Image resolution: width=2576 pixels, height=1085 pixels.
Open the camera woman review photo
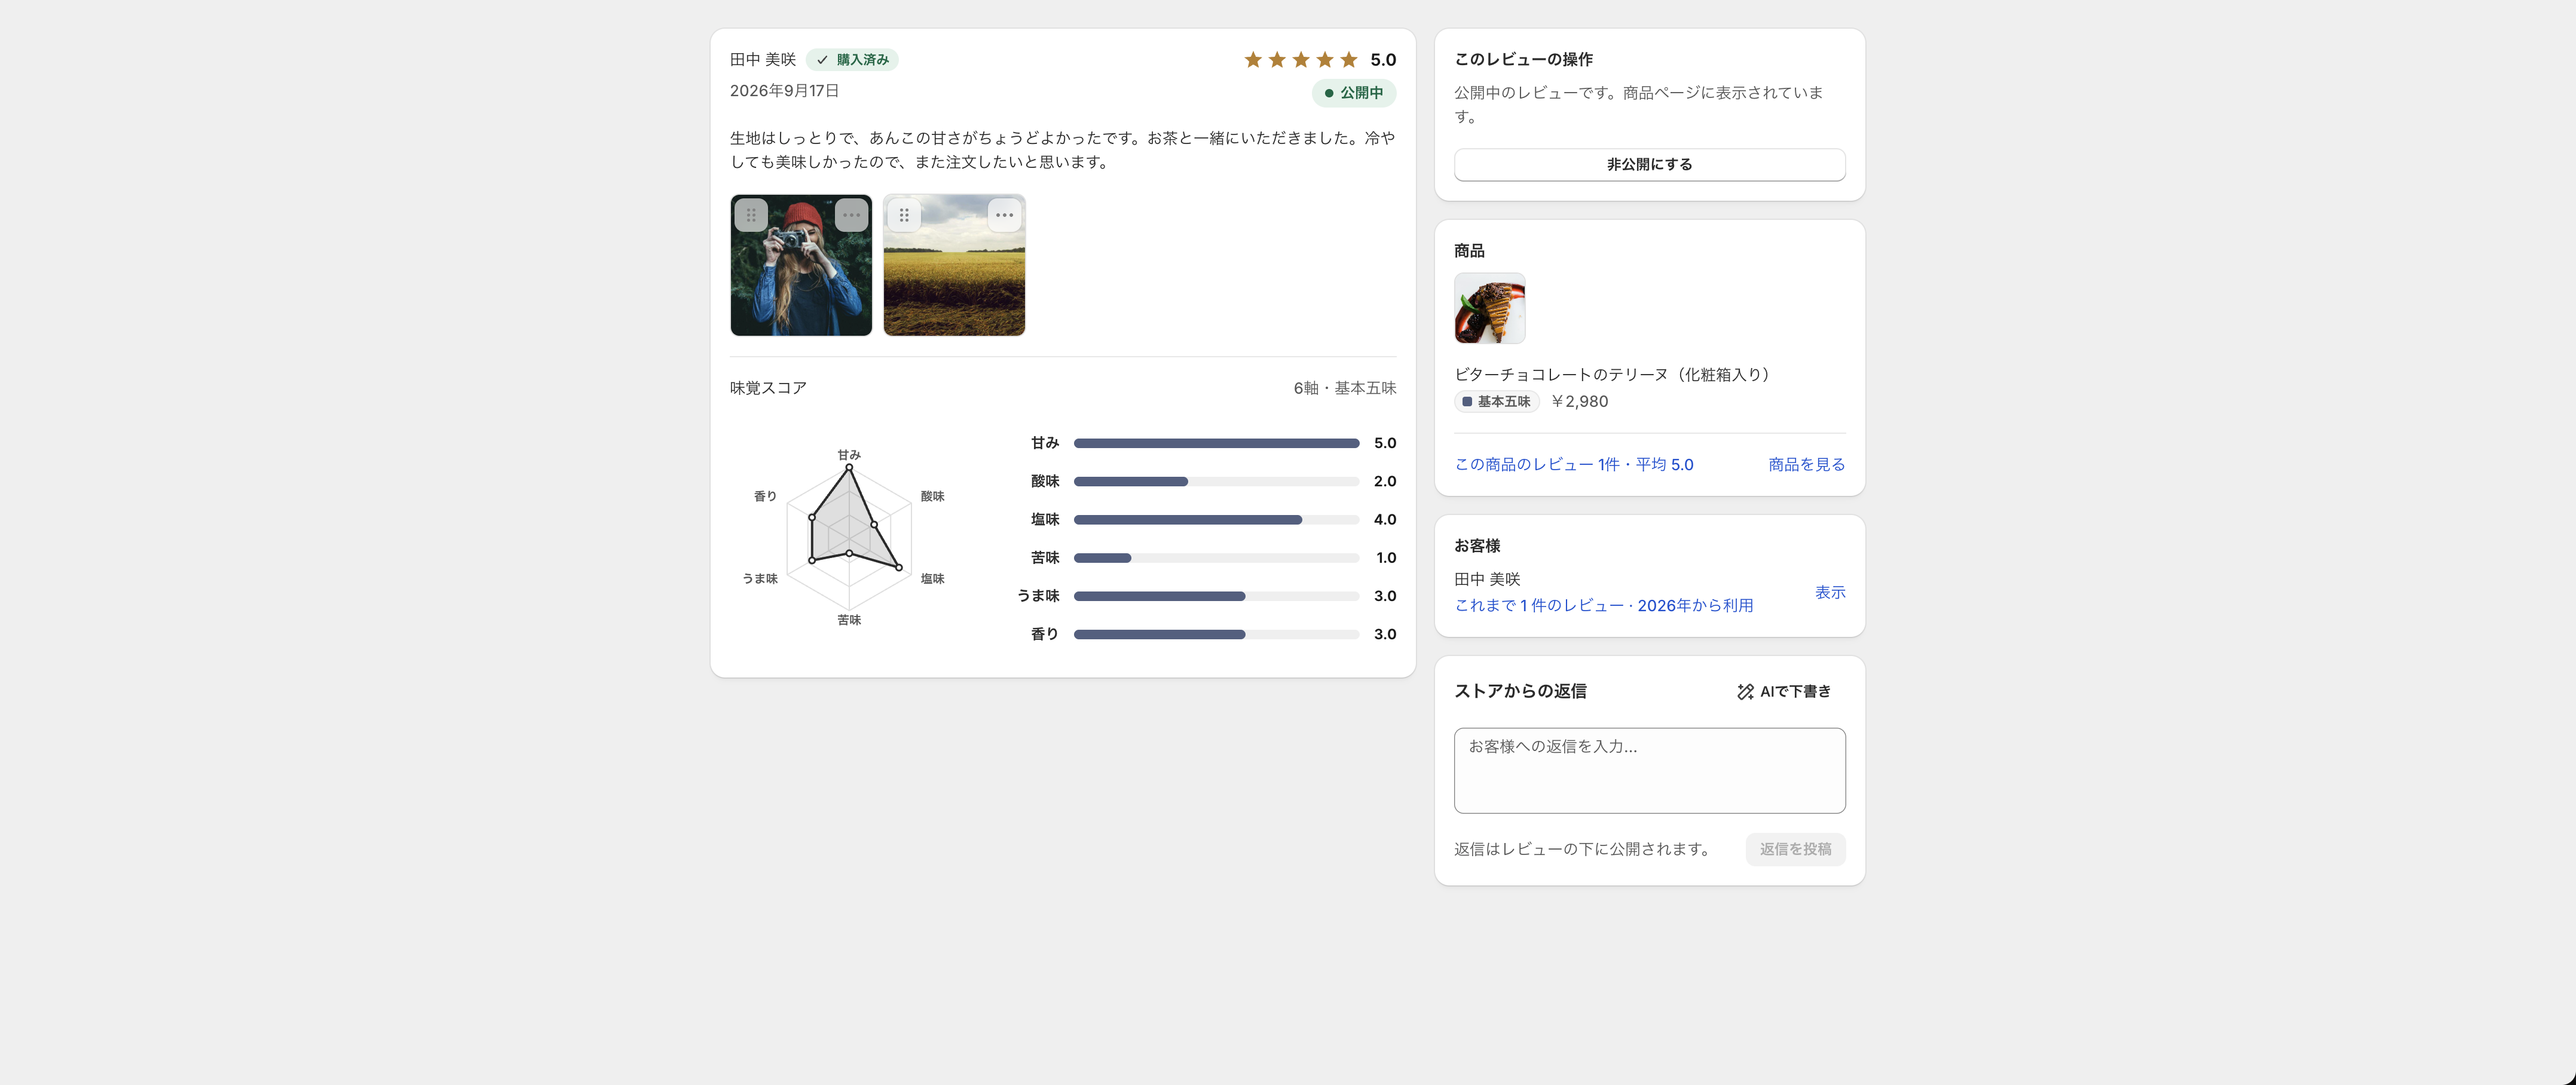point(801,265)
